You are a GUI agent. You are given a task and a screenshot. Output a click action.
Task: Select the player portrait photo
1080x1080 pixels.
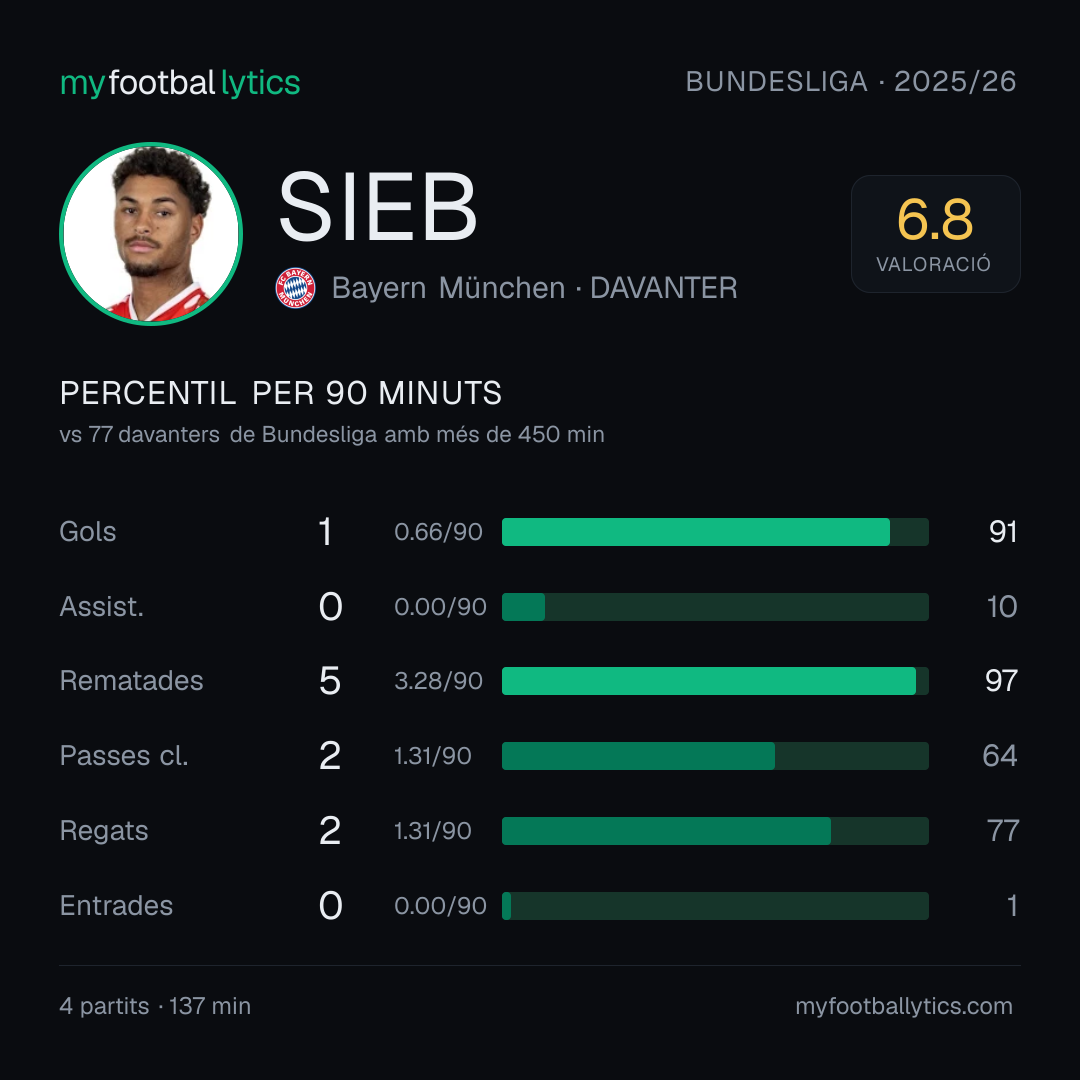pyautogui.click(x=151, y=233)
